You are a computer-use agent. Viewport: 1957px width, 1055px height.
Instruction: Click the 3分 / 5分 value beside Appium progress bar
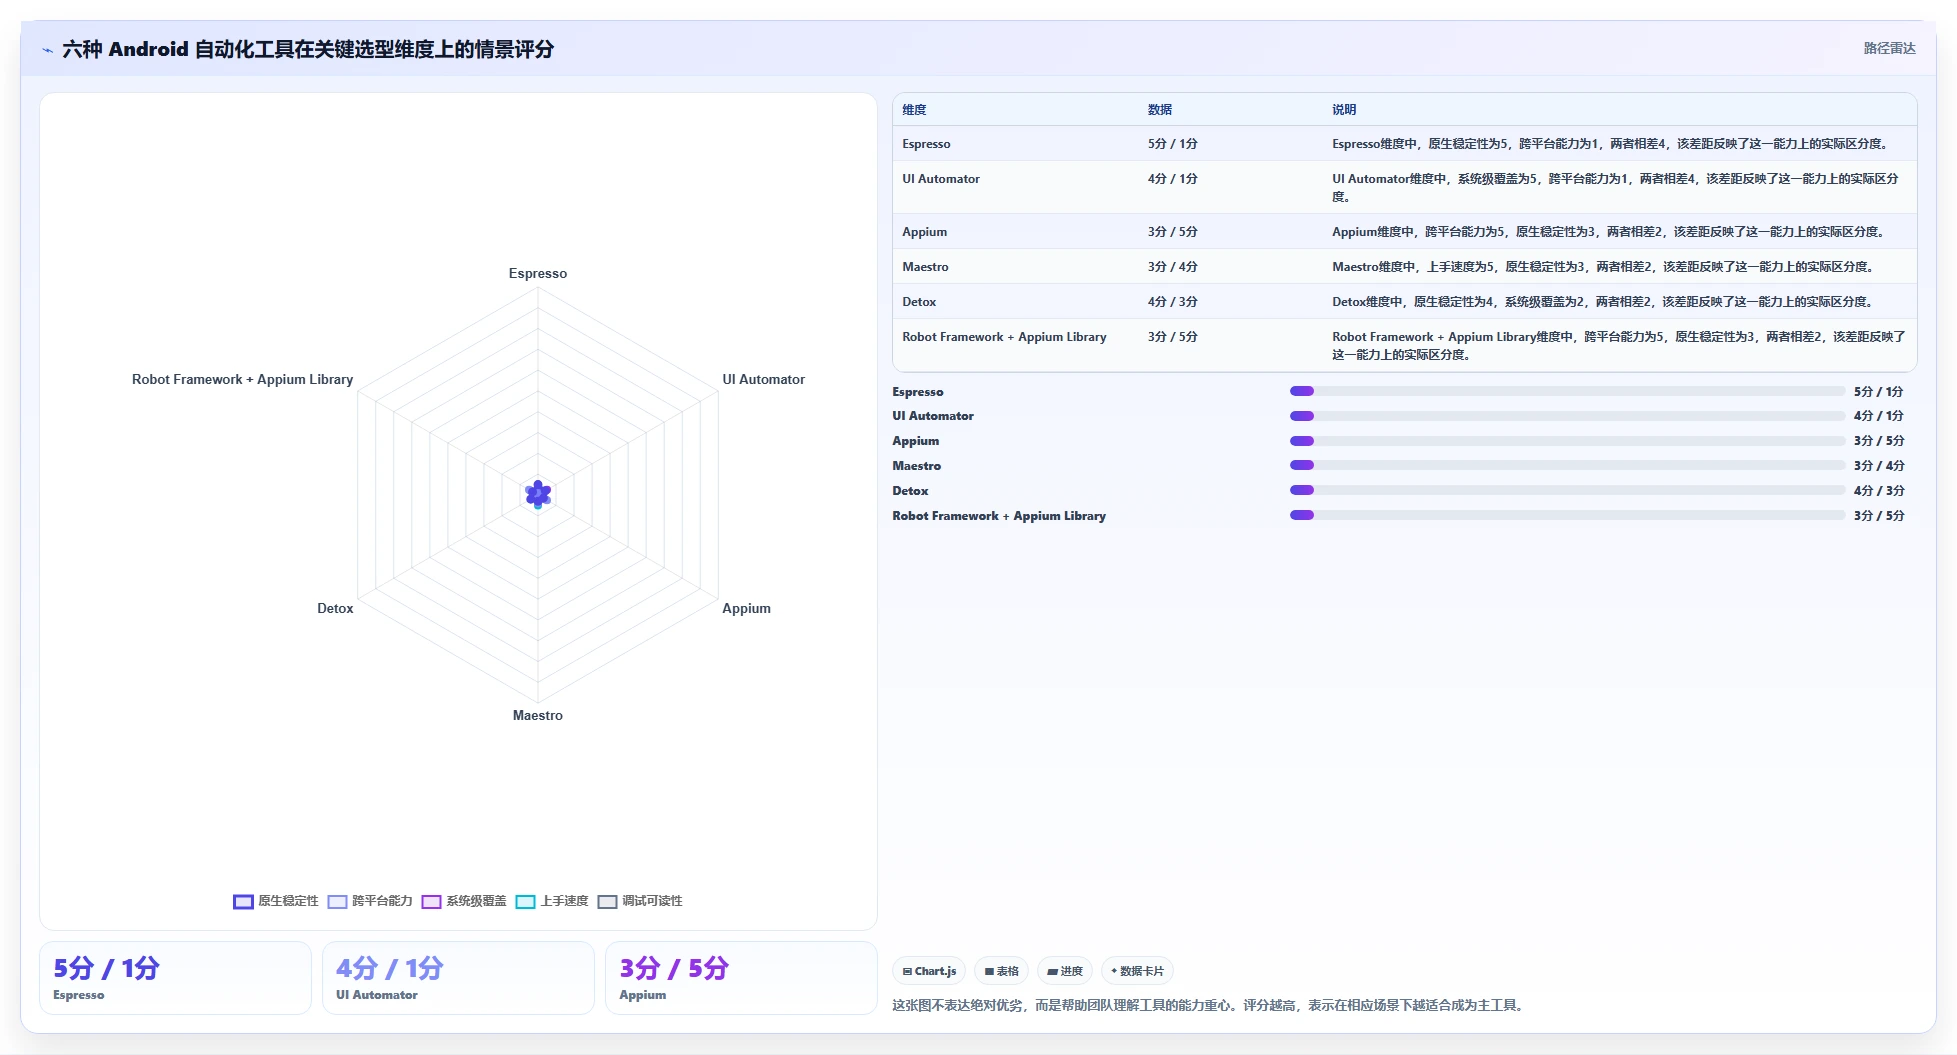(1879, 441)
